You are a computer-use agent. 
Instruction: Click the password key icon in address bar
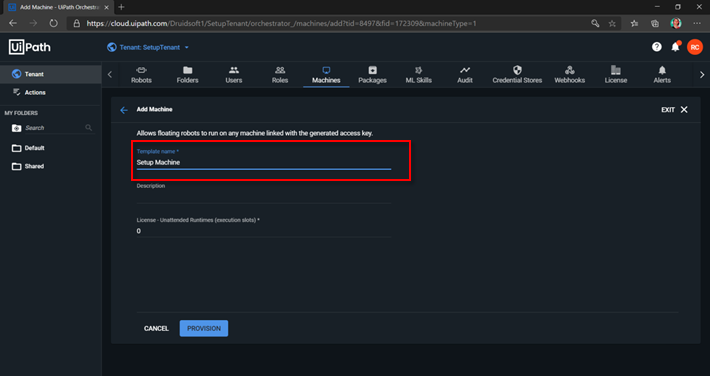pos(595,24)
